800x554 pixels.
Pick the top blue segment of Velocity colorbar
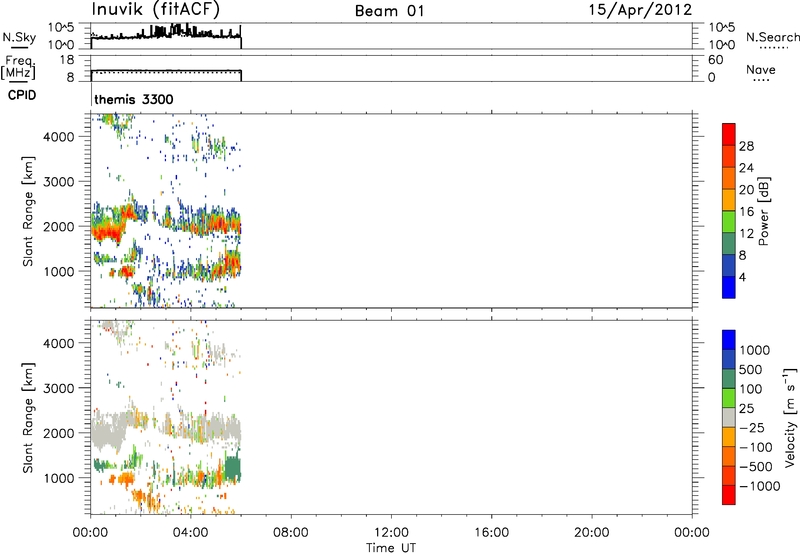(729, 340)
